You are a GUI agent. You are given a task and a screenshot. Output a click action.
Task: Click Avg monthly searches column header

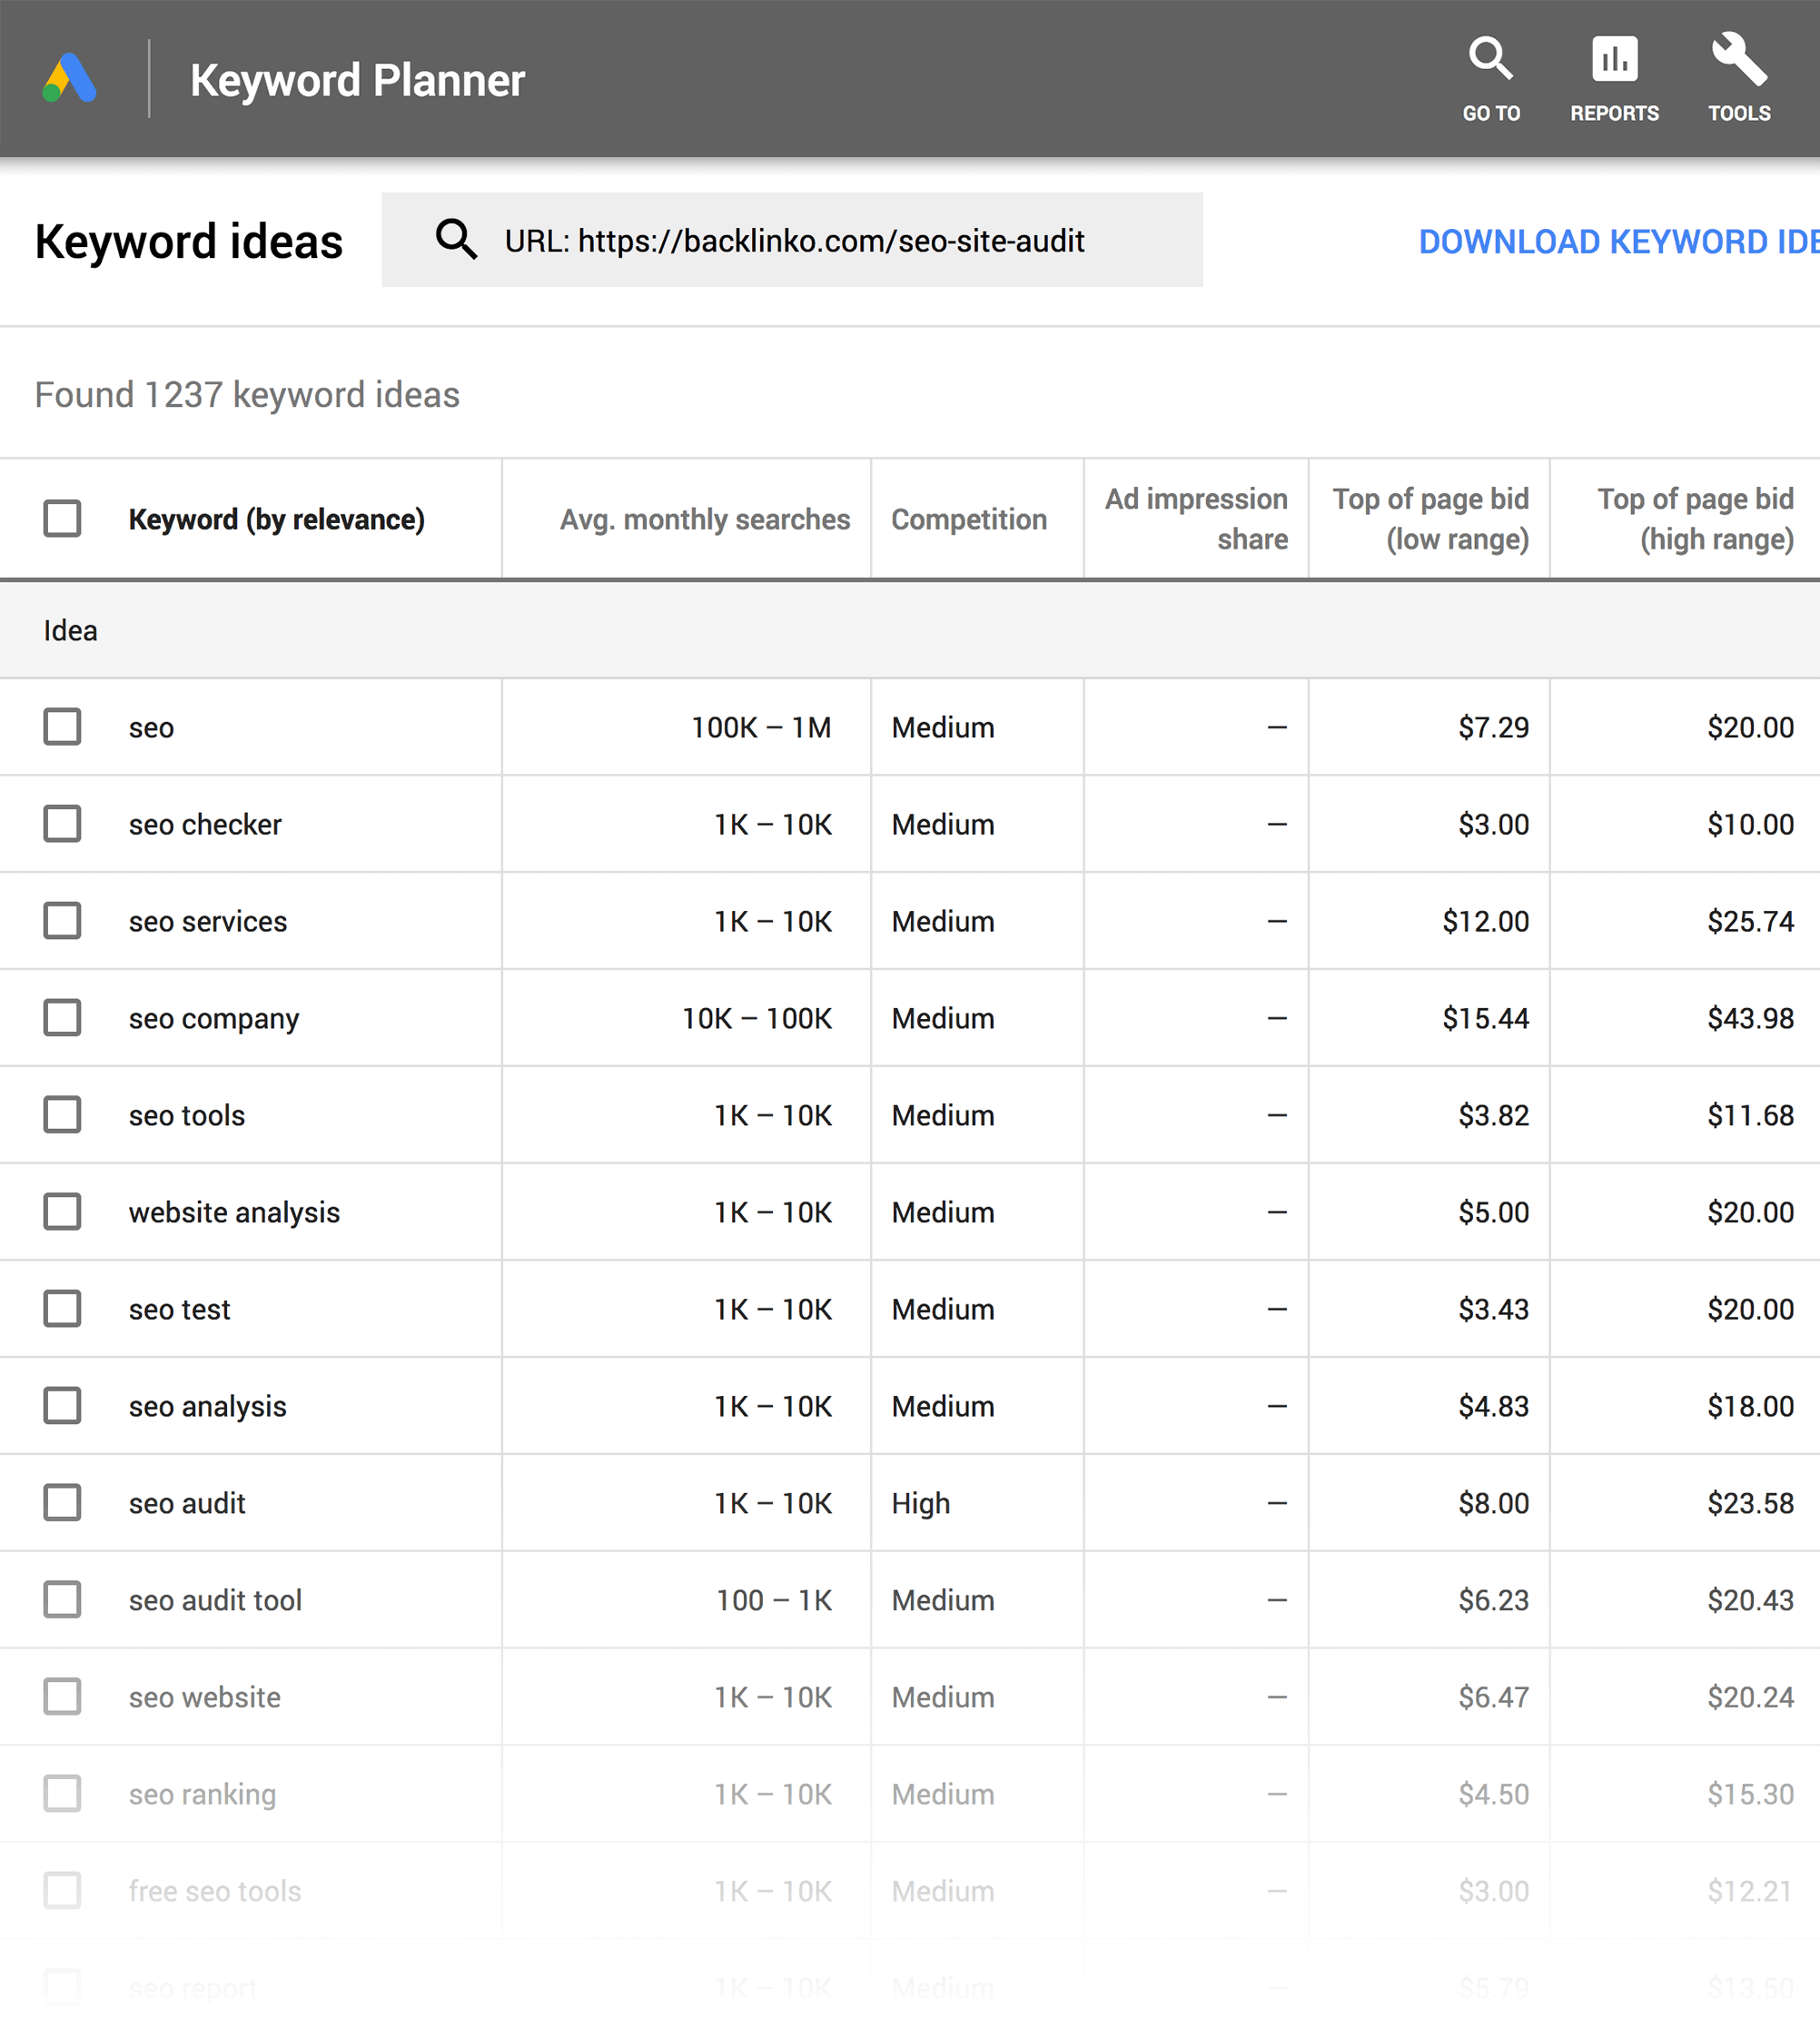point(699,519)
